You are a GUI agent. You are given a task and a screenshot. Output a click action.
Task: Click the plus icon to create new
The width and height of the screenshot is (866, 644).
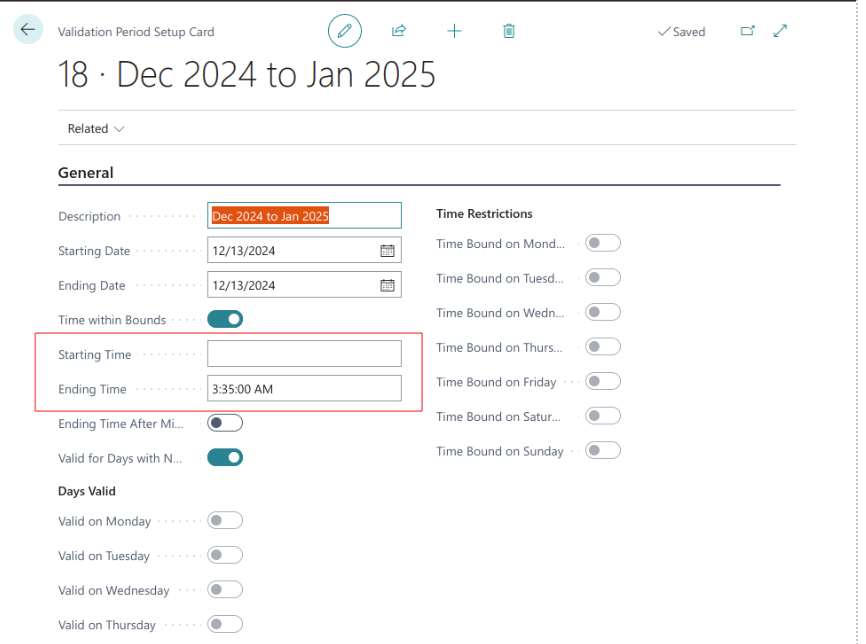454,31
